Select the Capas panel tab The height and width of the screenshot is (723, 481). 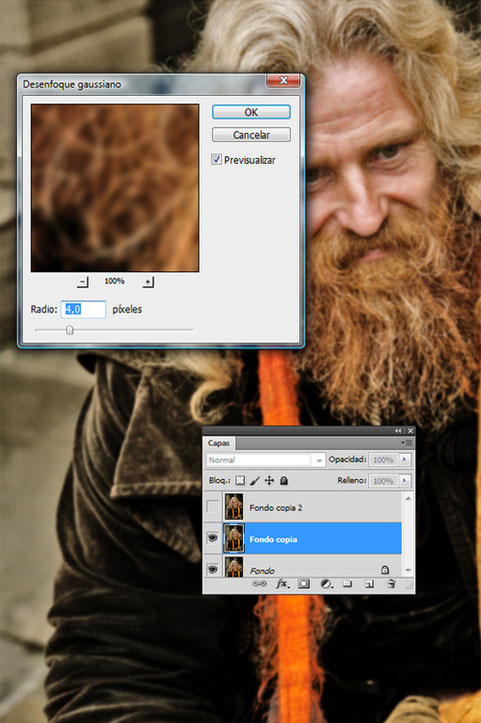pyautogui.click(x=219, y=443)
